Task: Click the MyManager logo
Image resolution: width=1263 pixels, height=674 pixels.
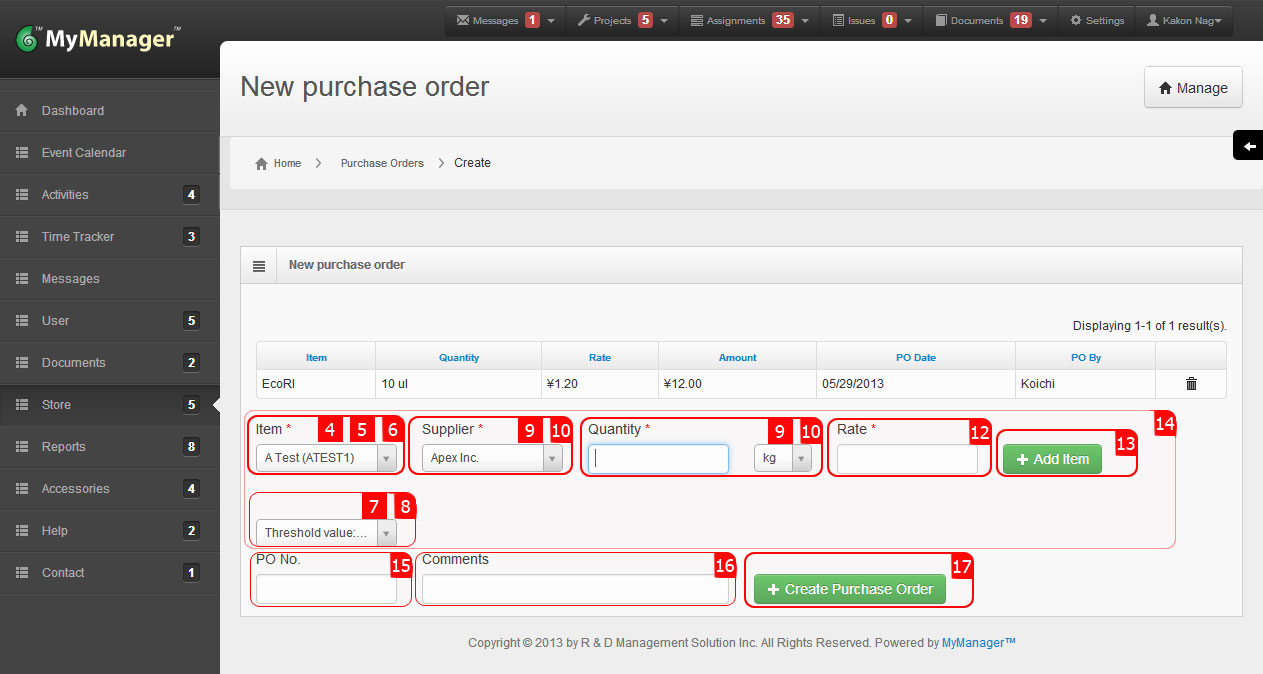Action: [x=95, y=40]
